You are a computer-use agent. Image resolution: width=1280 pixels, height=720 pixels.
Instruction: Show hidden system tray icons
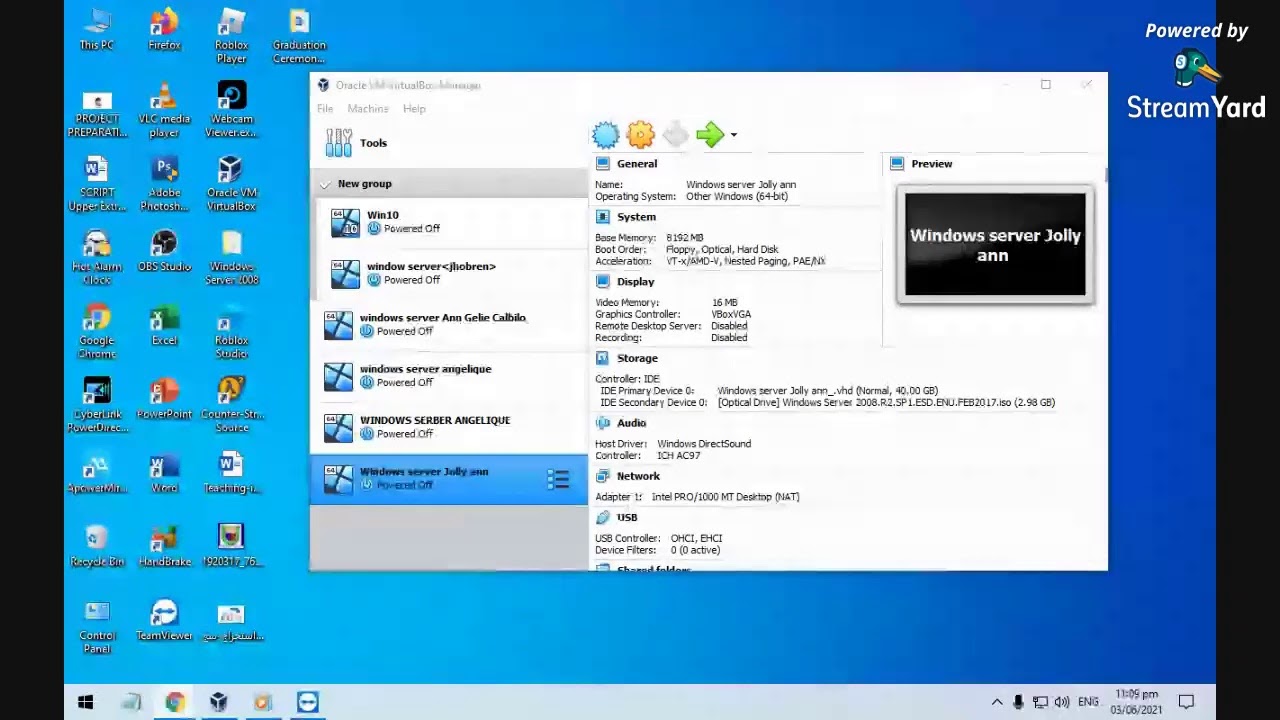tap(997, 702)
